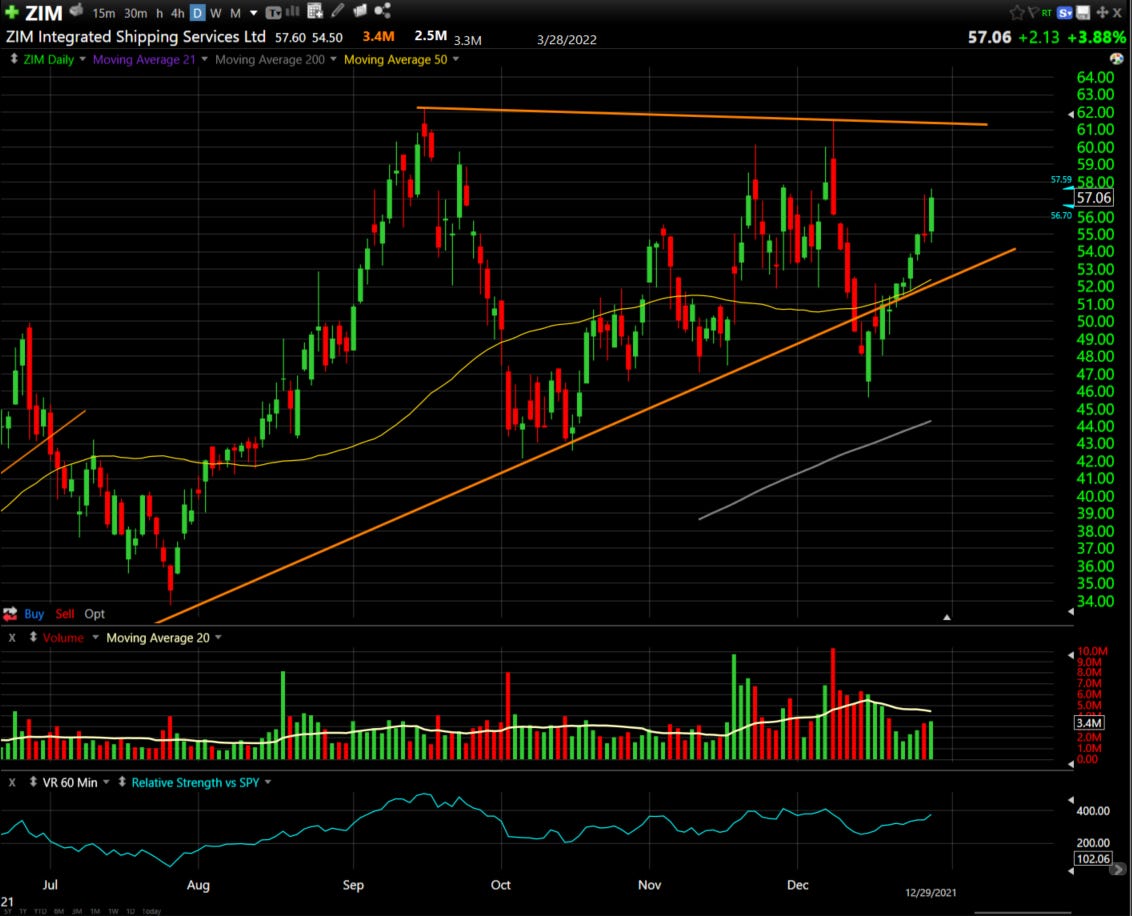This screenshot has width=1132, height=916.
Task: Expand the Moving Average 50 dropdown
Action: 456,59
